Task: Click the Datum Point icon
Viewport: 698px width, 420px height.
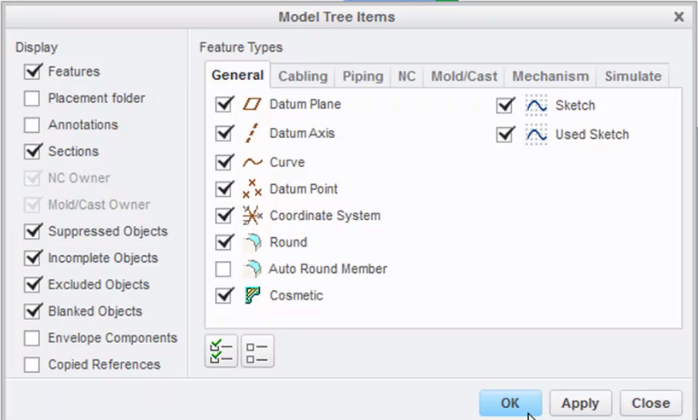Action: 252,189
